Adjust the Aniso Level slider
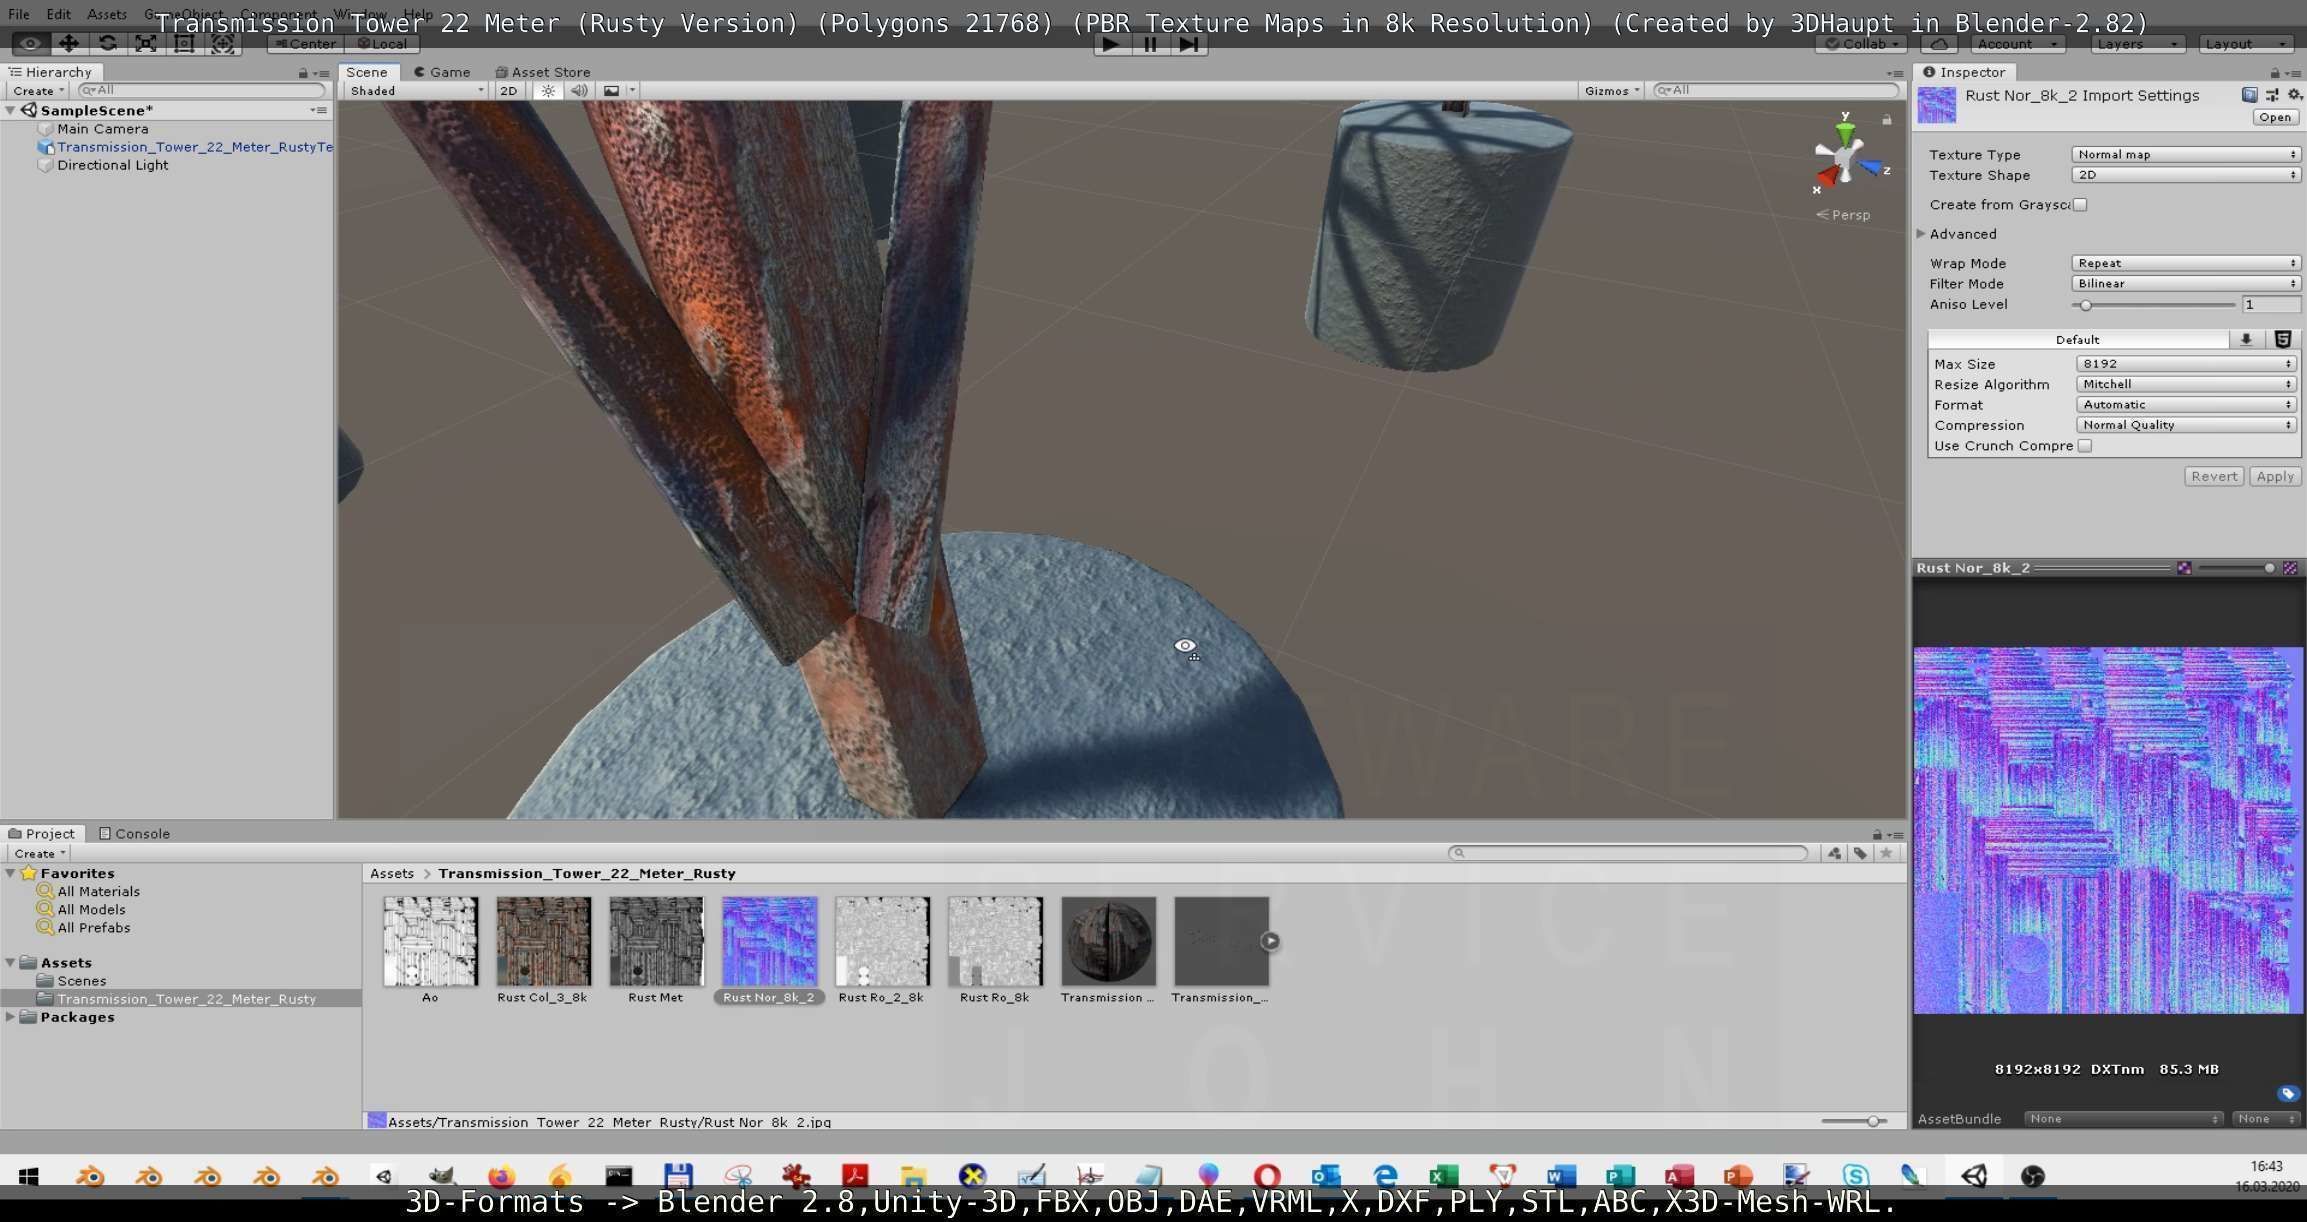 2086,305
